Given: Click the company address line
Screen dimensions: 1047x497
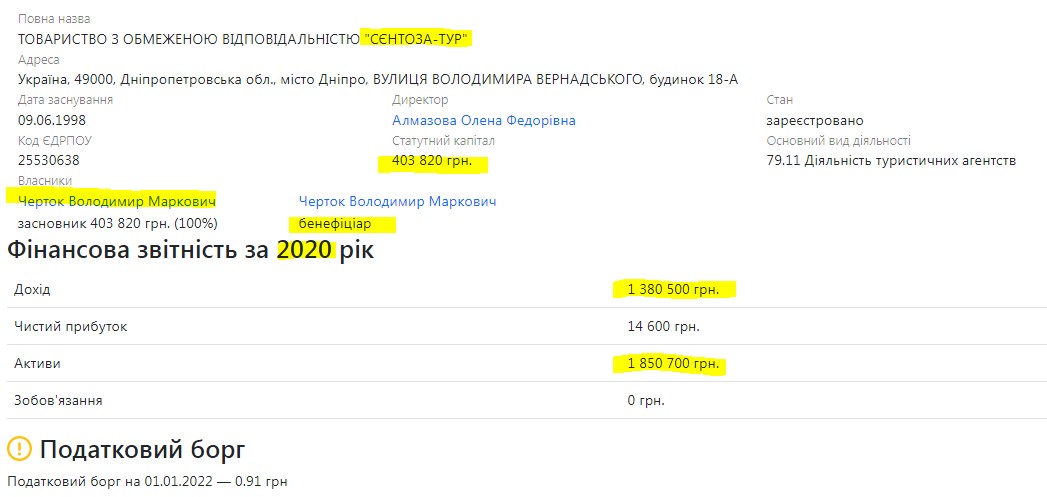Looking at the screenshot, I should (x=378, y=79).
